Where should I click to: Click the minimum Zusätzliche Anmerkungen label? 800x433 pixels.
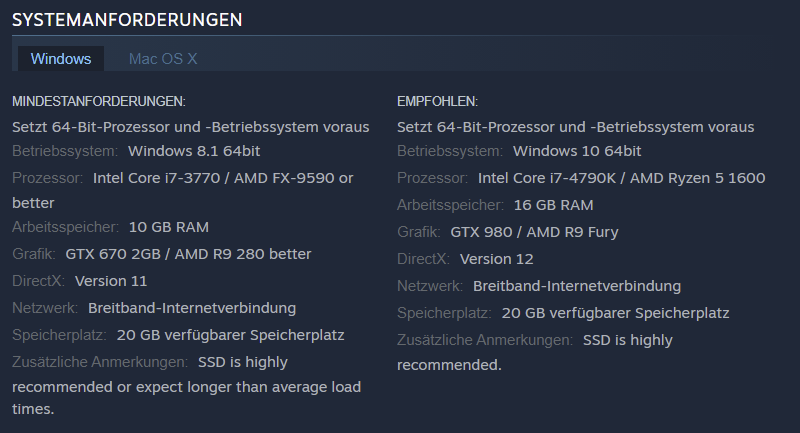pyautogui.click(x=99, y=361)
